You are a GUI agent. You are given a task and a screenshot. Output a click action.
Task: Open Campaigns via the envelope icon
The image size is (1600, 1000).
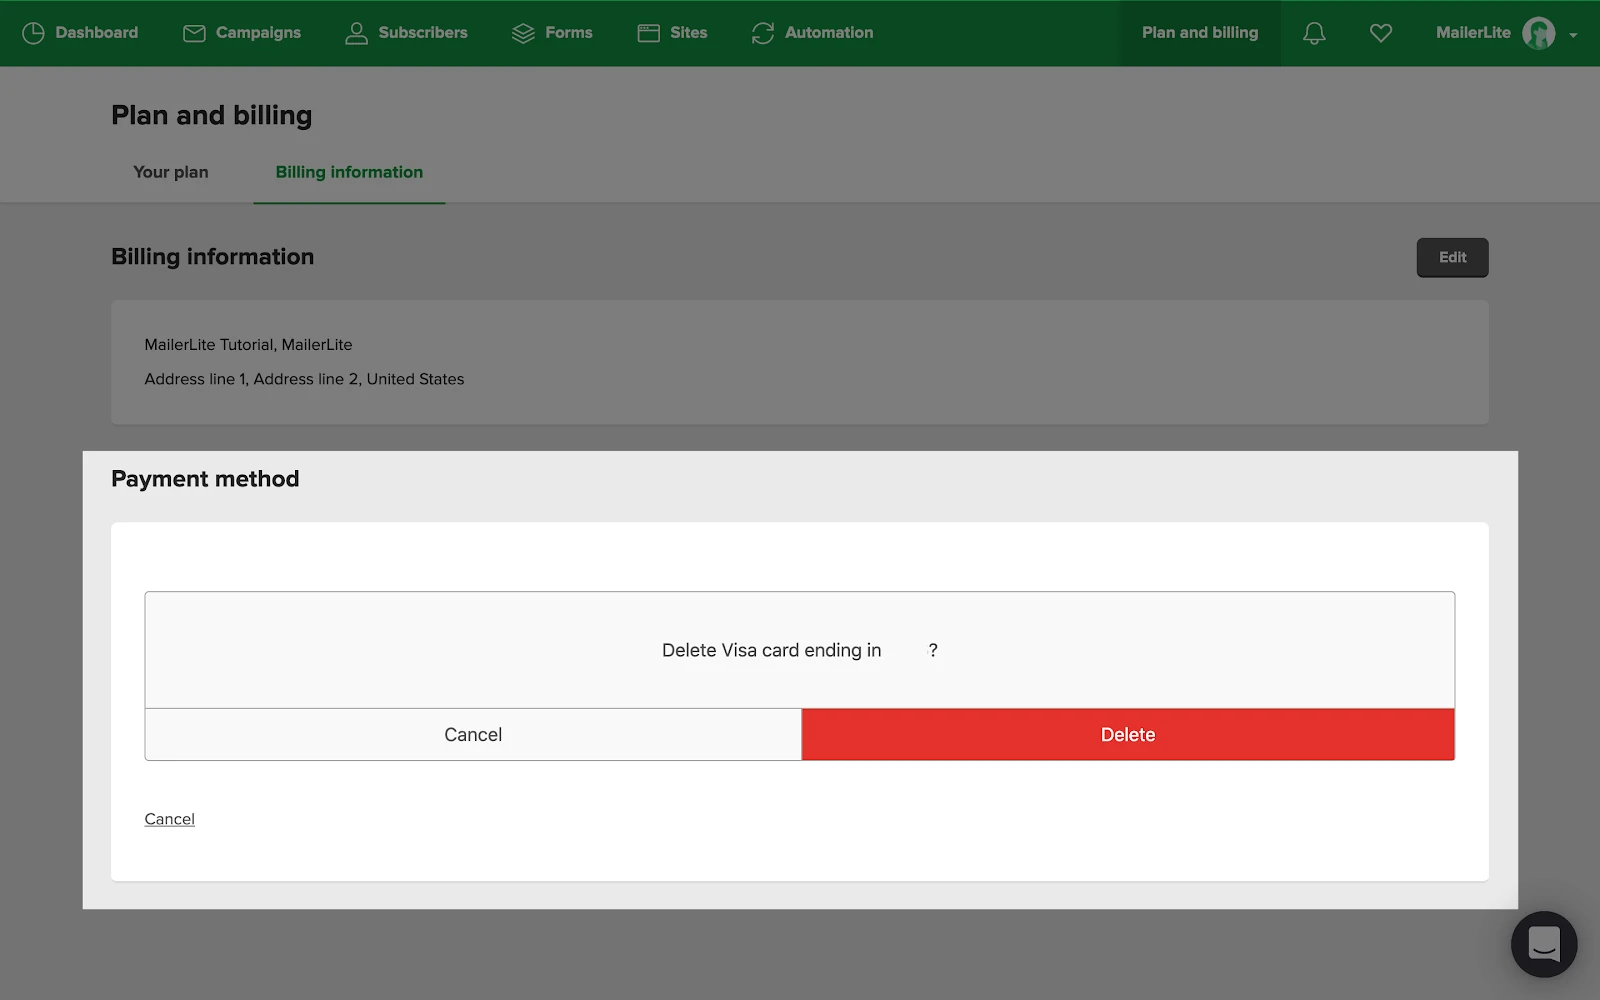point(194,33)
